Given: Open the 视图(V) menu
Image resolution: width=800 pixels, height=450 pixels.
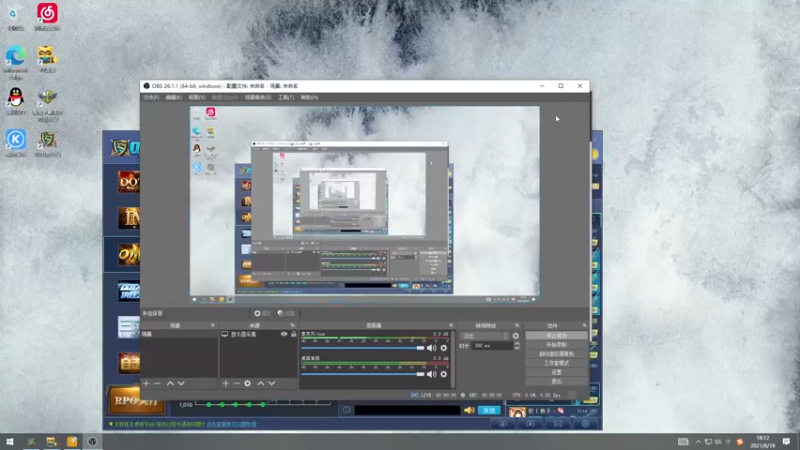Looking at the screenshot, I should point(196,97).
